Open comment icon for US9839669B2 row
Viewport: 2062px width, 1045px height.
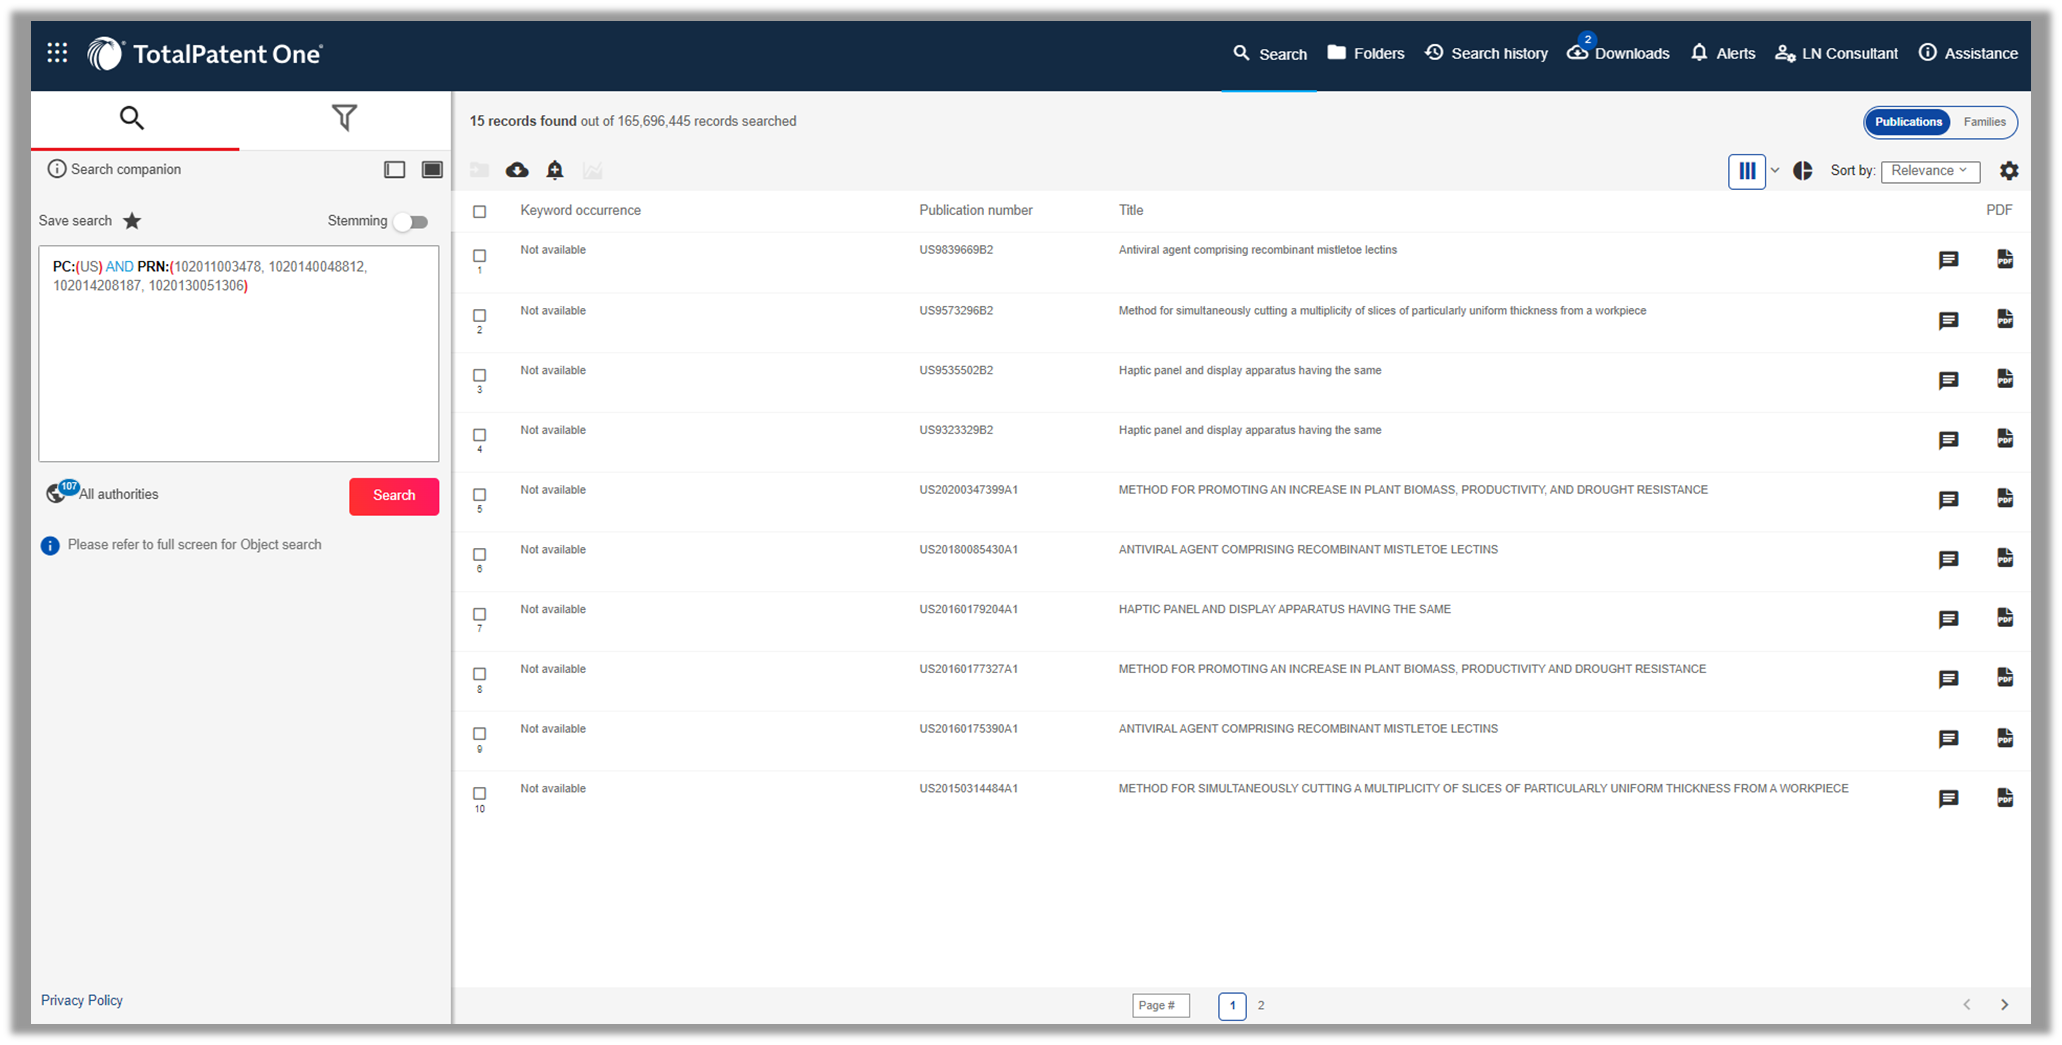tap(1948, 260)
